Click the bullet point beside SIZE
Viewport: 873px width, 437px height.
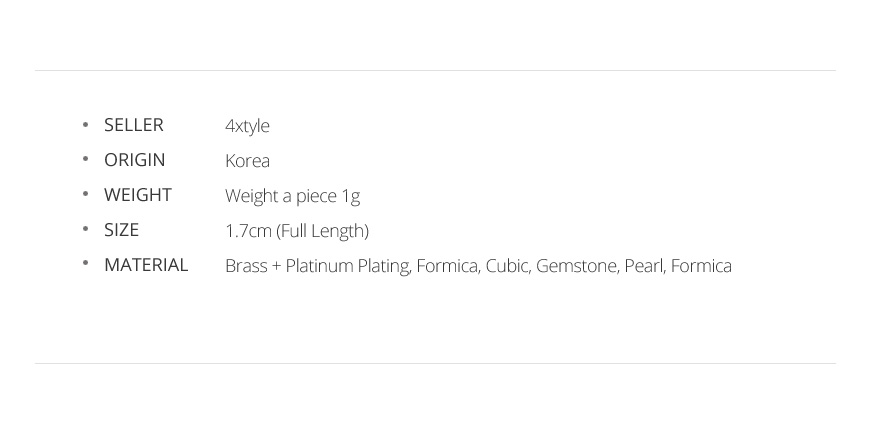[x=86, y=230]
